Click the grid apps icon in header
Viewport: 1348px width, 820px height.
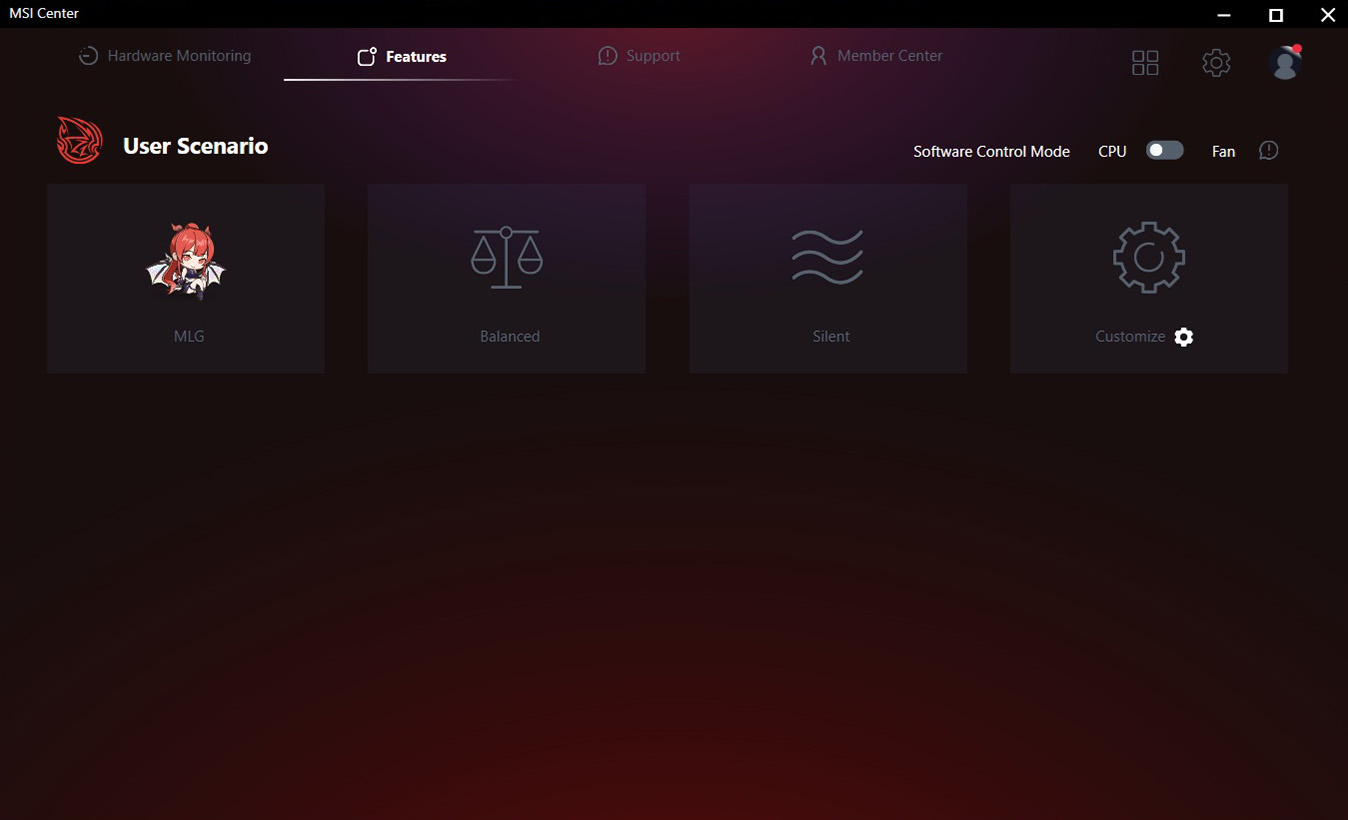click(x=1145, y=63)
